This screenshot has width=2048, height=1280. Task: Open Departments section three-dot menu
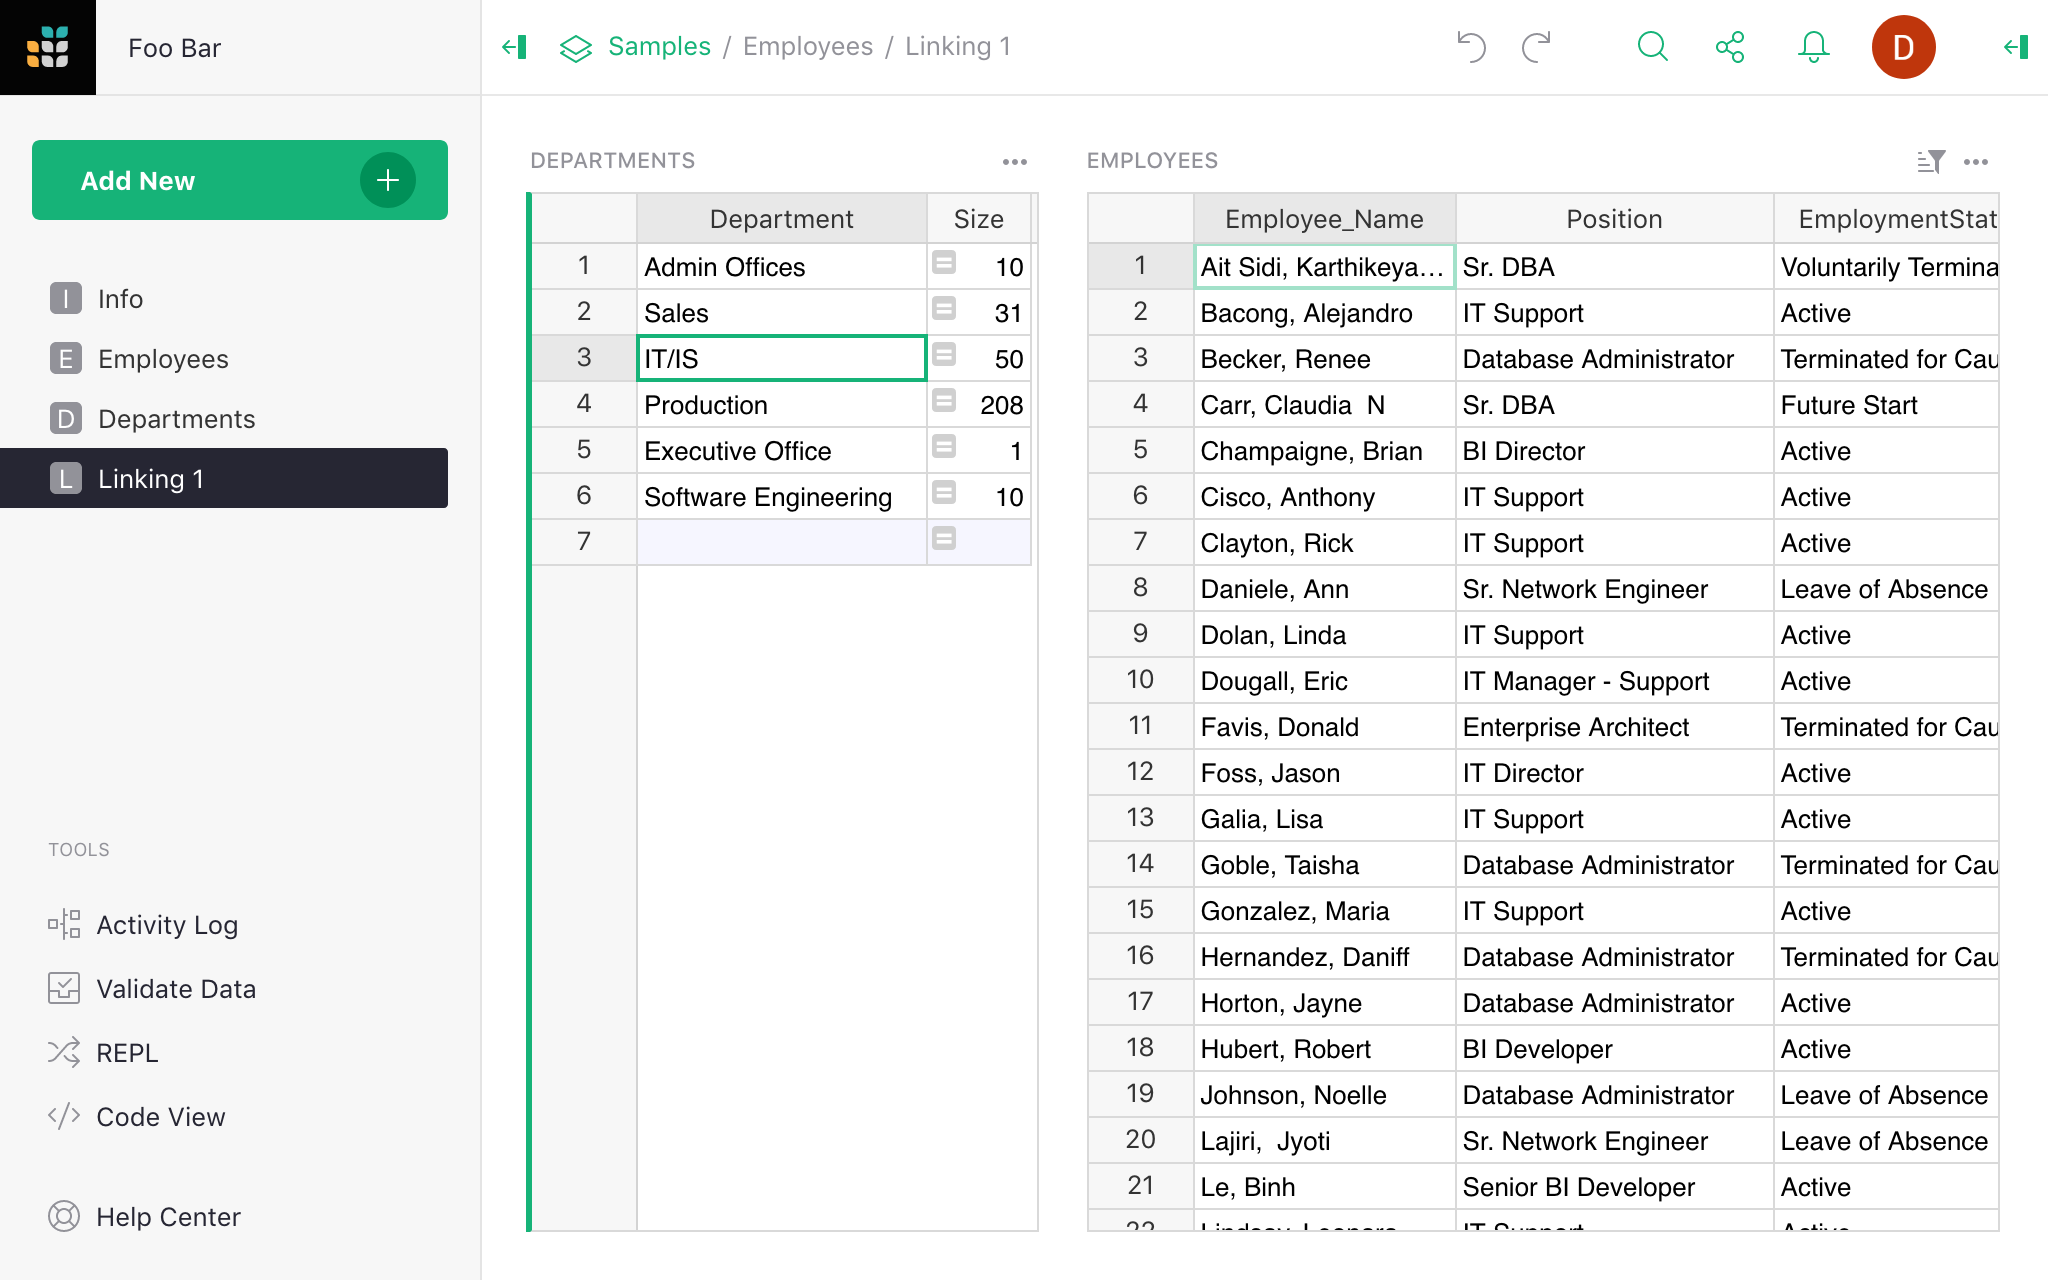pyautogui.click(x=1014, y=161)
